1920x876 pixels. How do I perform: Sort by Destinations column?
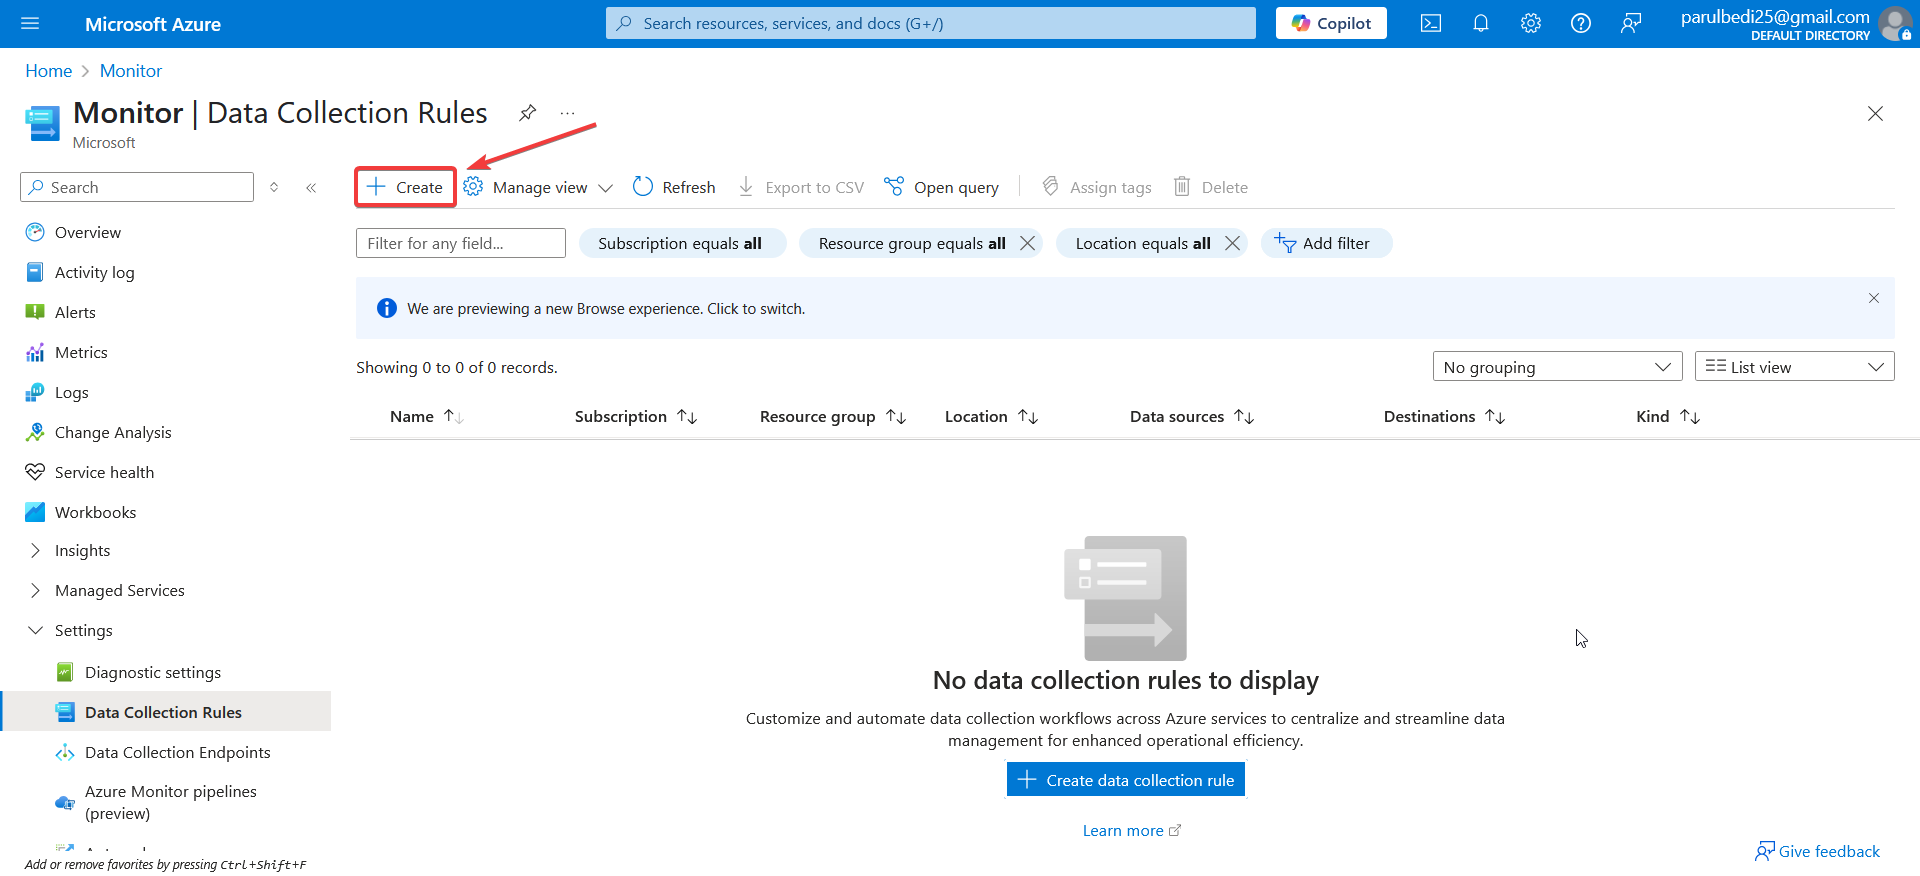pyautogui.click(x=1445, y=417)
